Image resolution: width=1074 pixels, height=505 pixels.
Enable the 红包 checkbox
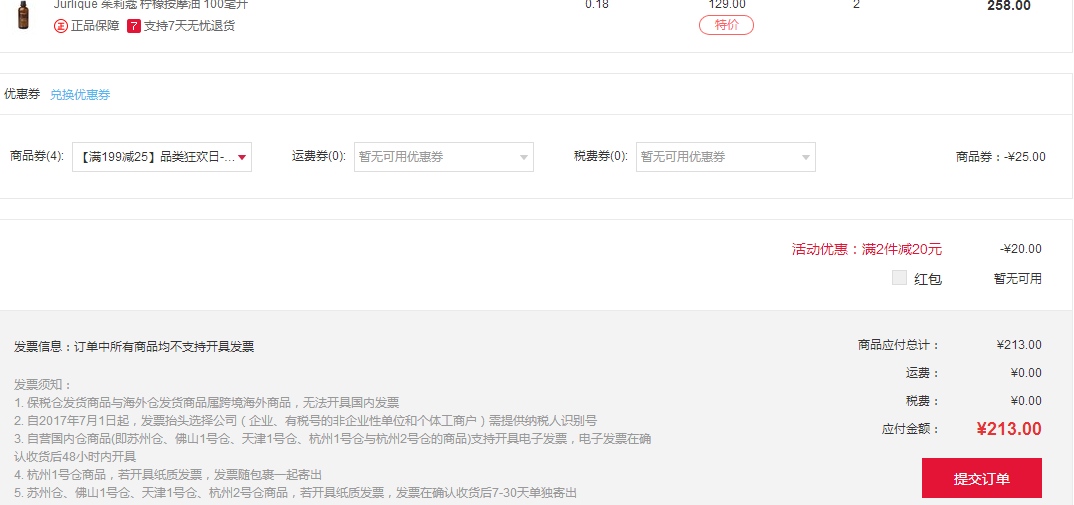(899, 278)
